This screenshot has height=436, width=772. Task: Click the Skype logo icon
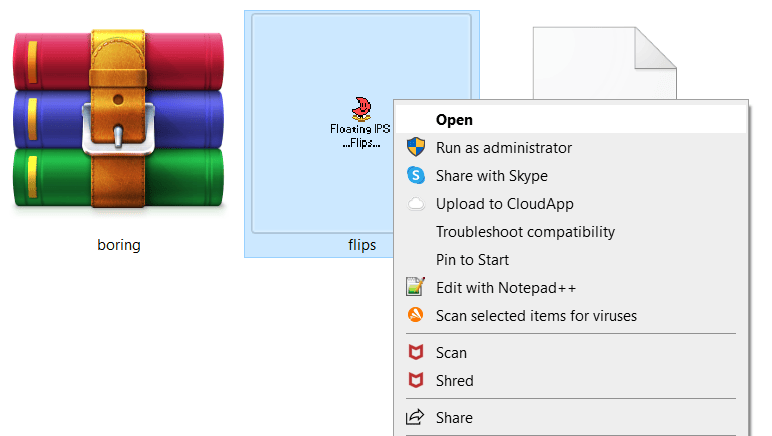pyautogui.click(x=415, y=176)
